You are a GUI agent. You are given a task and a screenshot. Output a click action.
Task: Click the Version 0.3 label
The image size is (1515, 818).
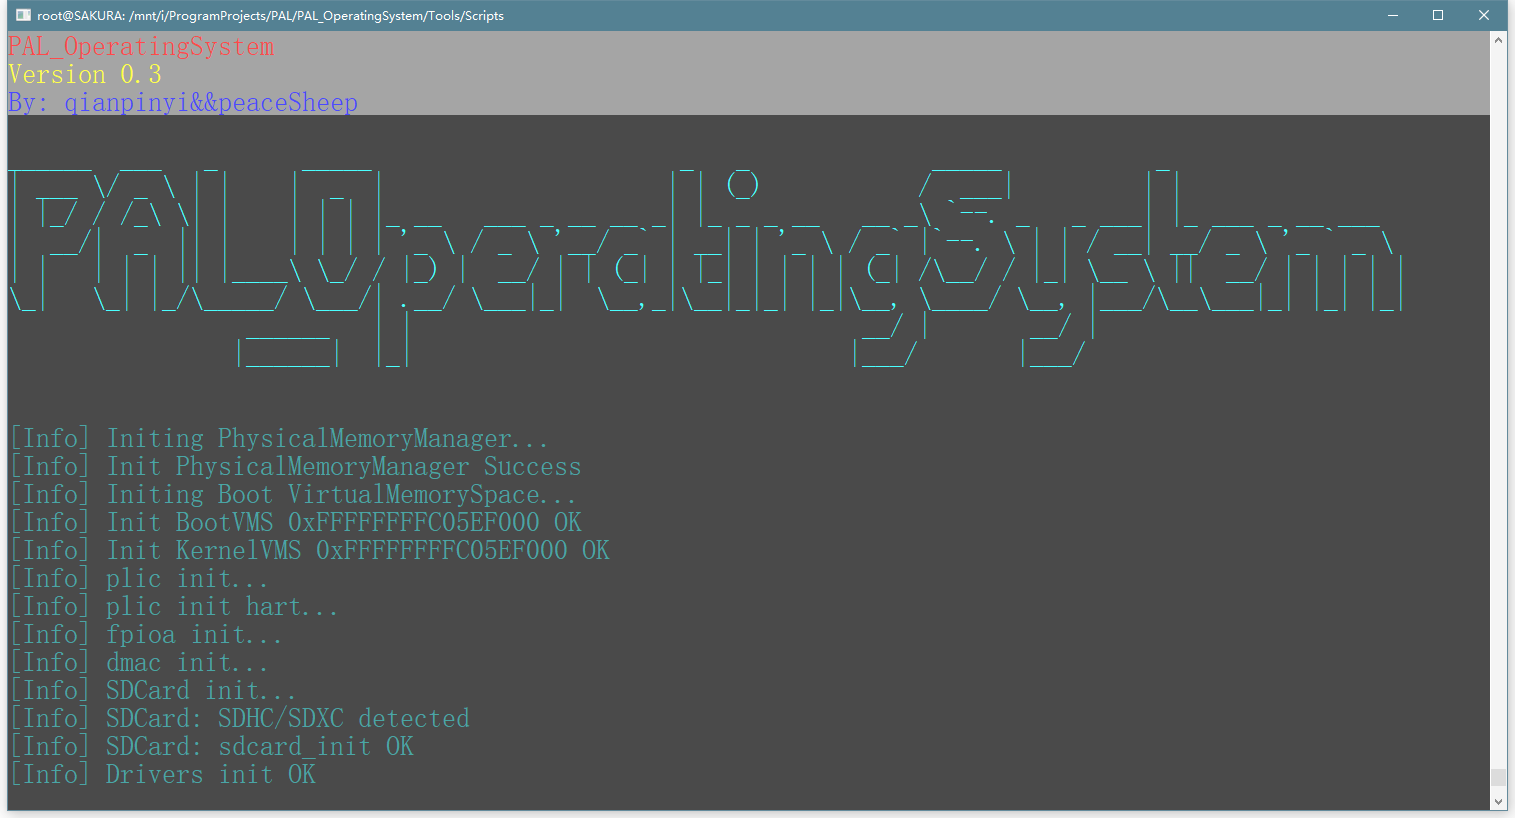pos(84,74)
